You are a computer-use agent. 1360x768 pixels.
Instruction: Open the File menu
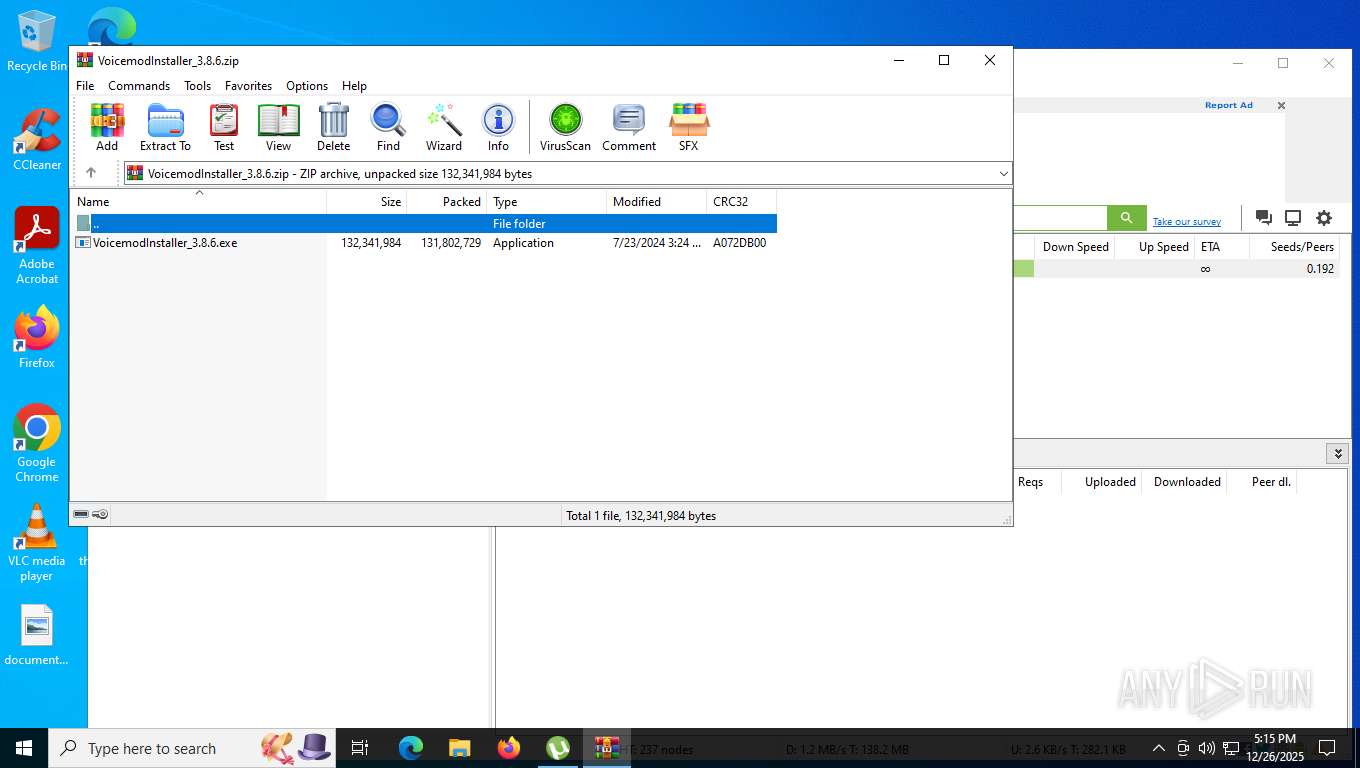click(85, 86)
